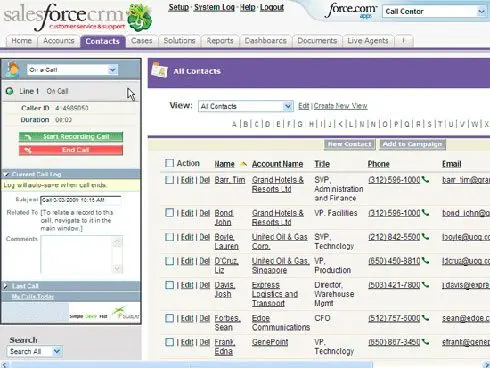Open the Create New View link
Image resolution: width=490 pixels, height=368 pixels.
pos(340,106)
